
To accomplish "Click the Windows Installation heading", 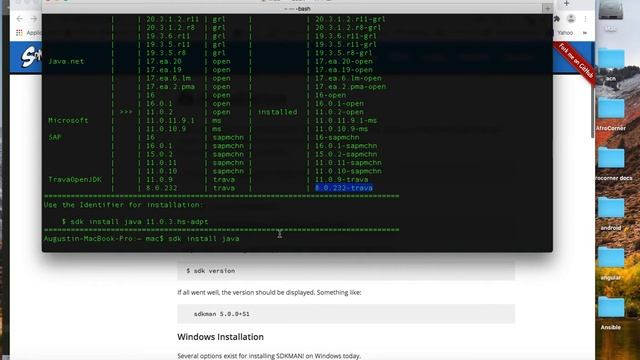I will coord(220,337).
